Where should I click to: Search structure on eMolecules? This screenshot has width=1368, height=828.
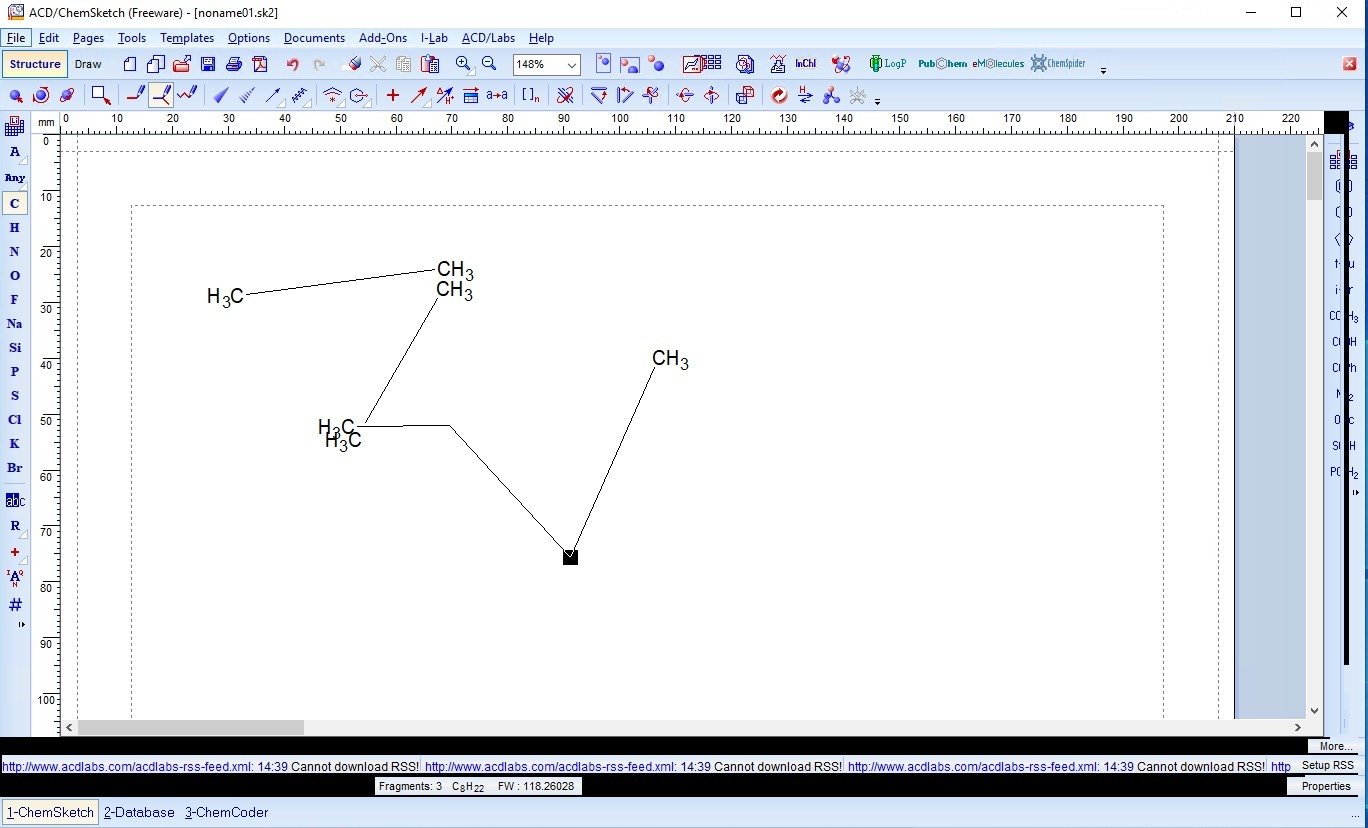tap(998, 64)
